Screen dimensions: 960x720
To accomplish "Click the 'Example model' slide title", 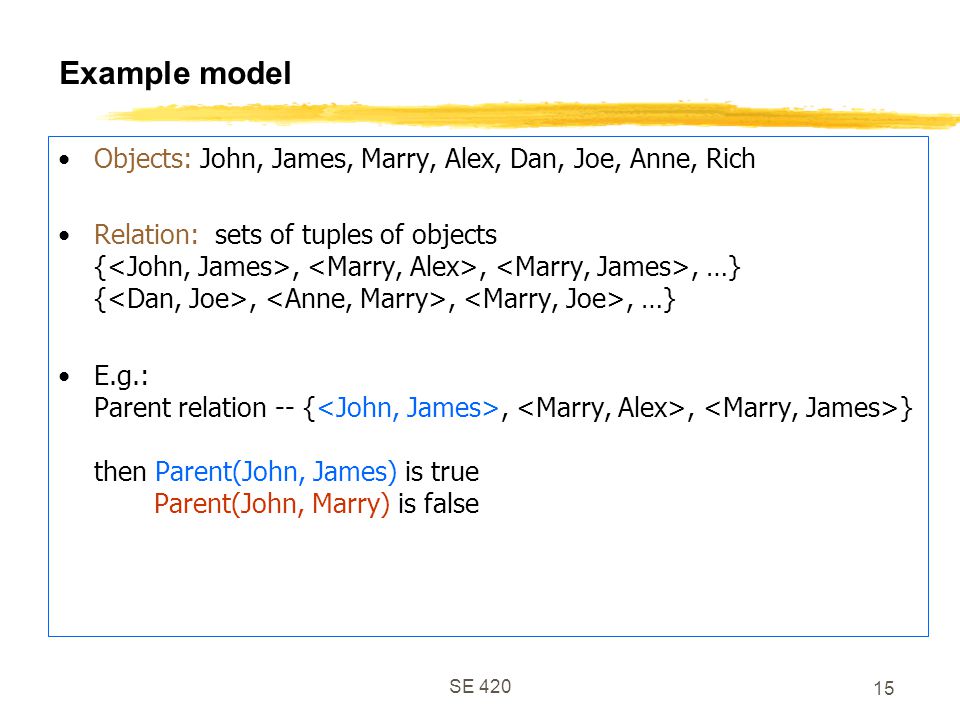I will pos(175,74).
